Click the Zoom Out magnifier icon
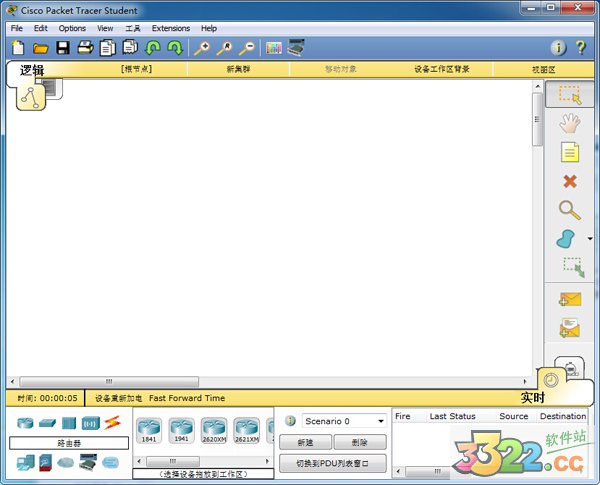 click(x=247, y=48)
